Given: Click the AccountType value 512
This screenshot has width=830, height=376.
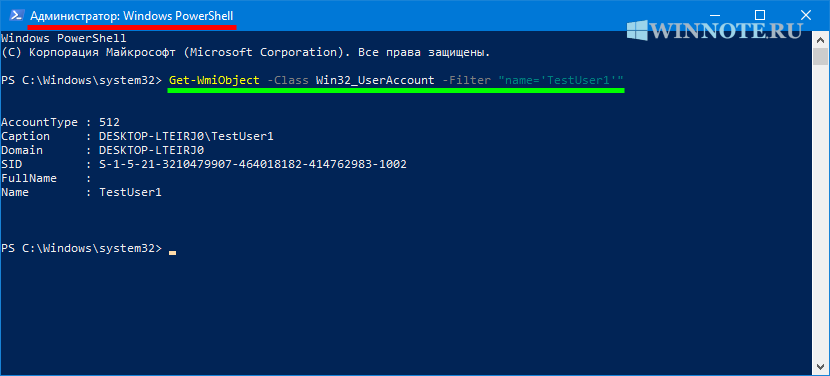Looking at the screenshot, I should tap(110, 122).
